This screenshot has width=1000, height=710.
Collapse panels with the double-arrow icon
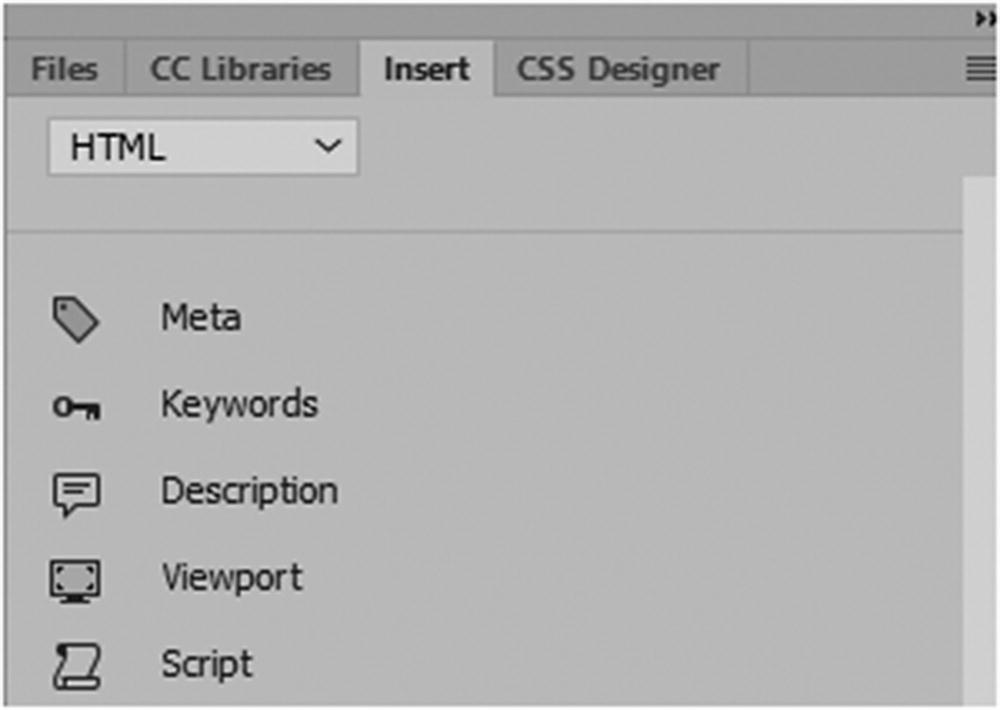pos(986,20)
